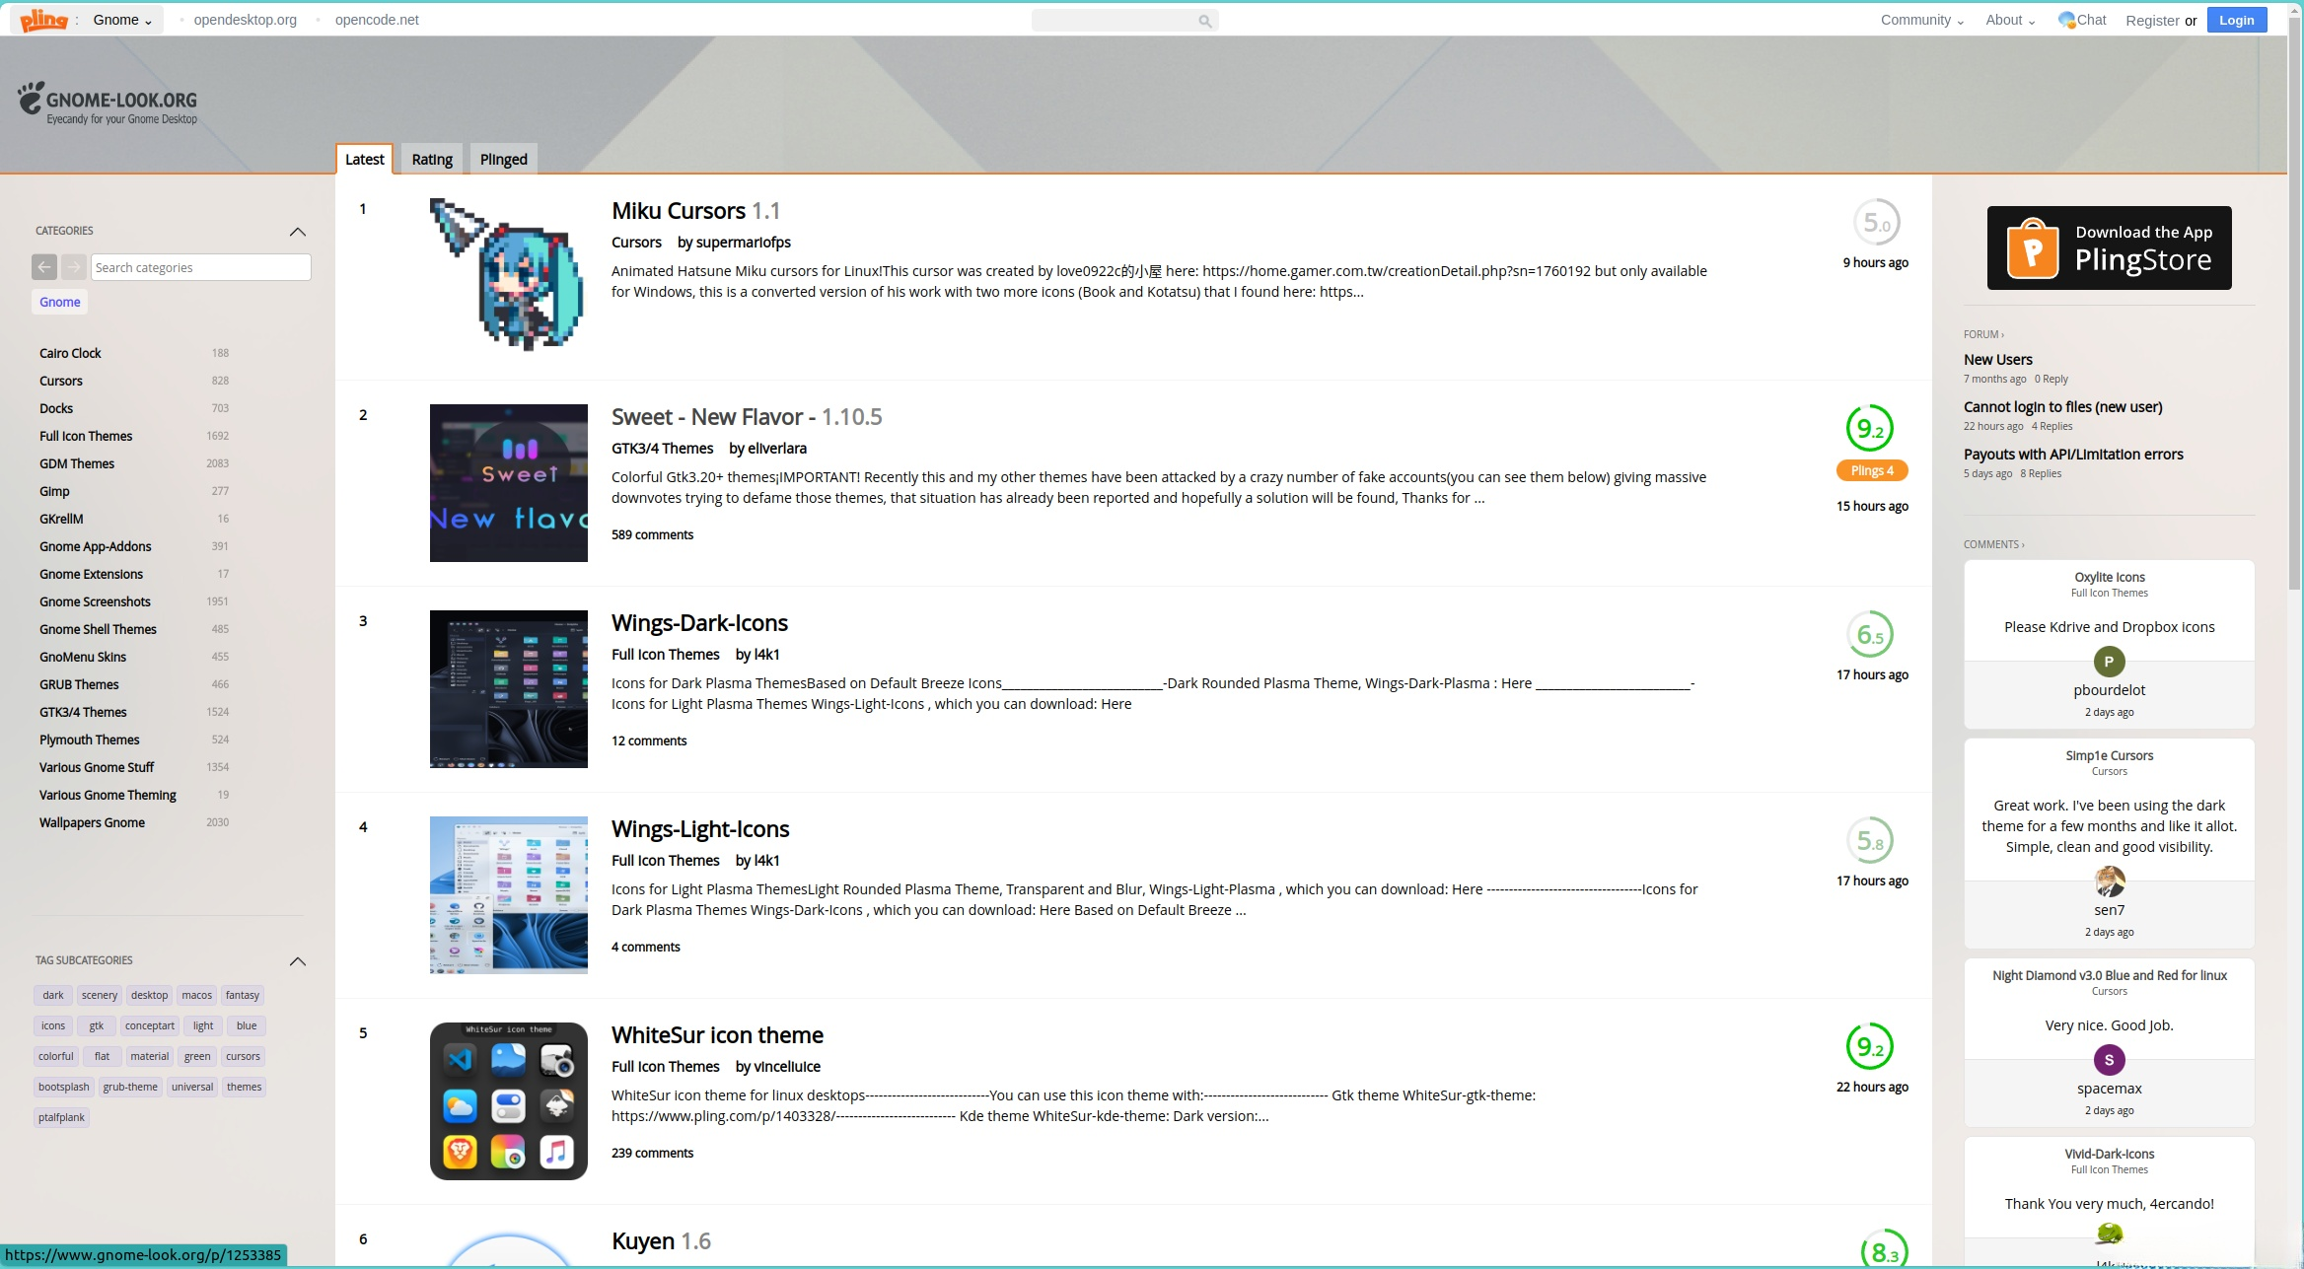Viewport: 2304px width, 1269px height.
Task: Click the category forward arrow button
Action: (x=73, y=266)
